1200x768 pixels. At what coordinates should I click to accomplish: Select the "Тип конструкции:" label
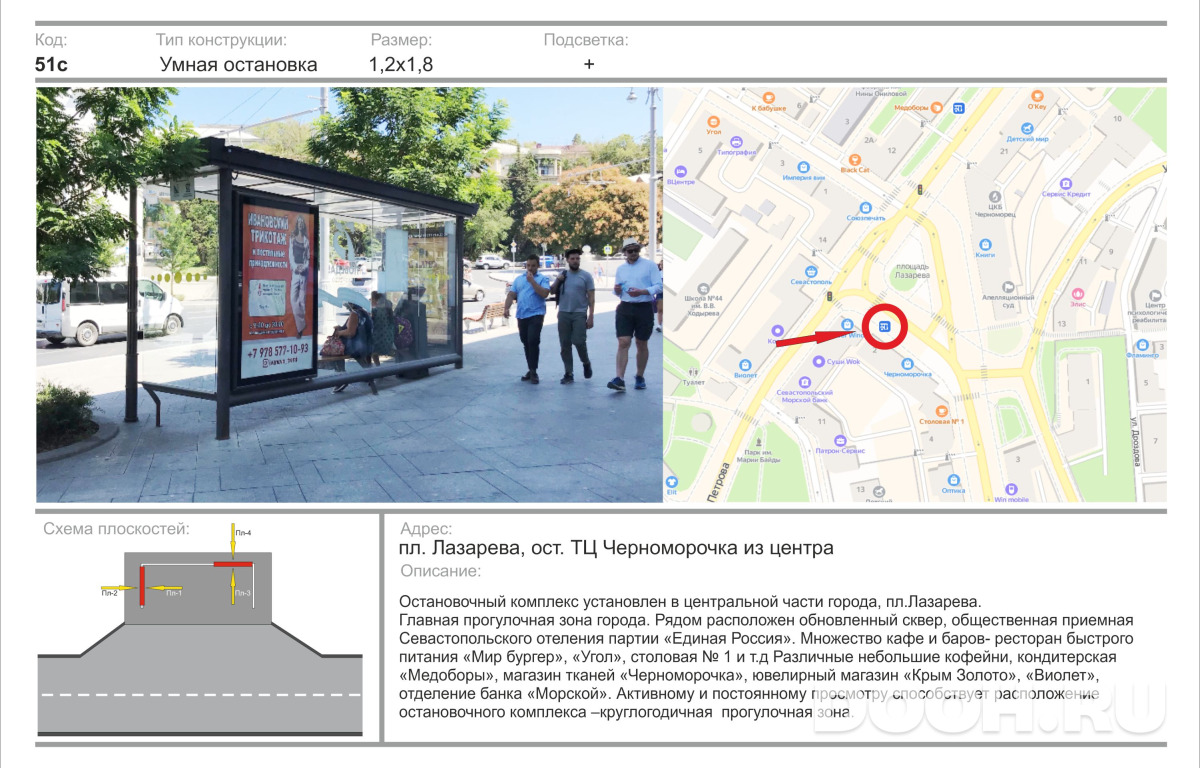pos(221,40)
